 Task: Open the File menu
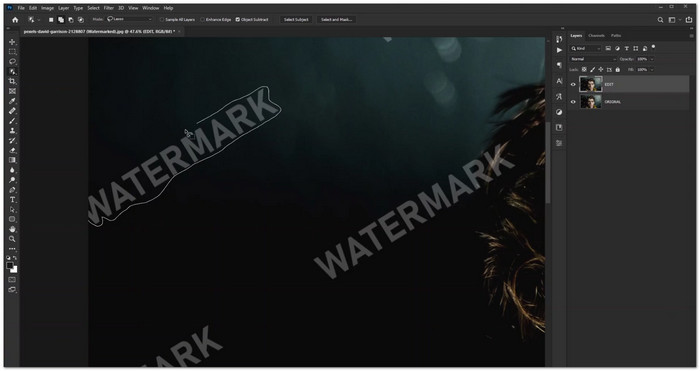21,8
